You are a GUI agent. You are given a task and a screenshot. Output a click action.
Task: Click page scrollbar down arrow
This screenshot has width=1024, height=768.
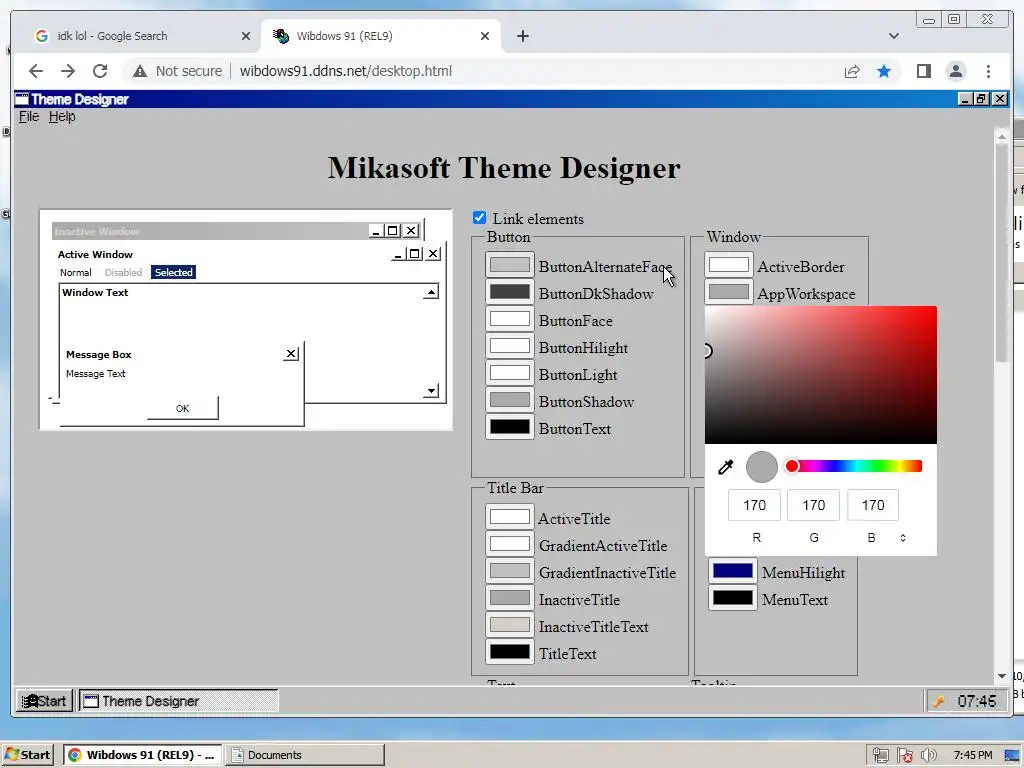point(1002,676)
